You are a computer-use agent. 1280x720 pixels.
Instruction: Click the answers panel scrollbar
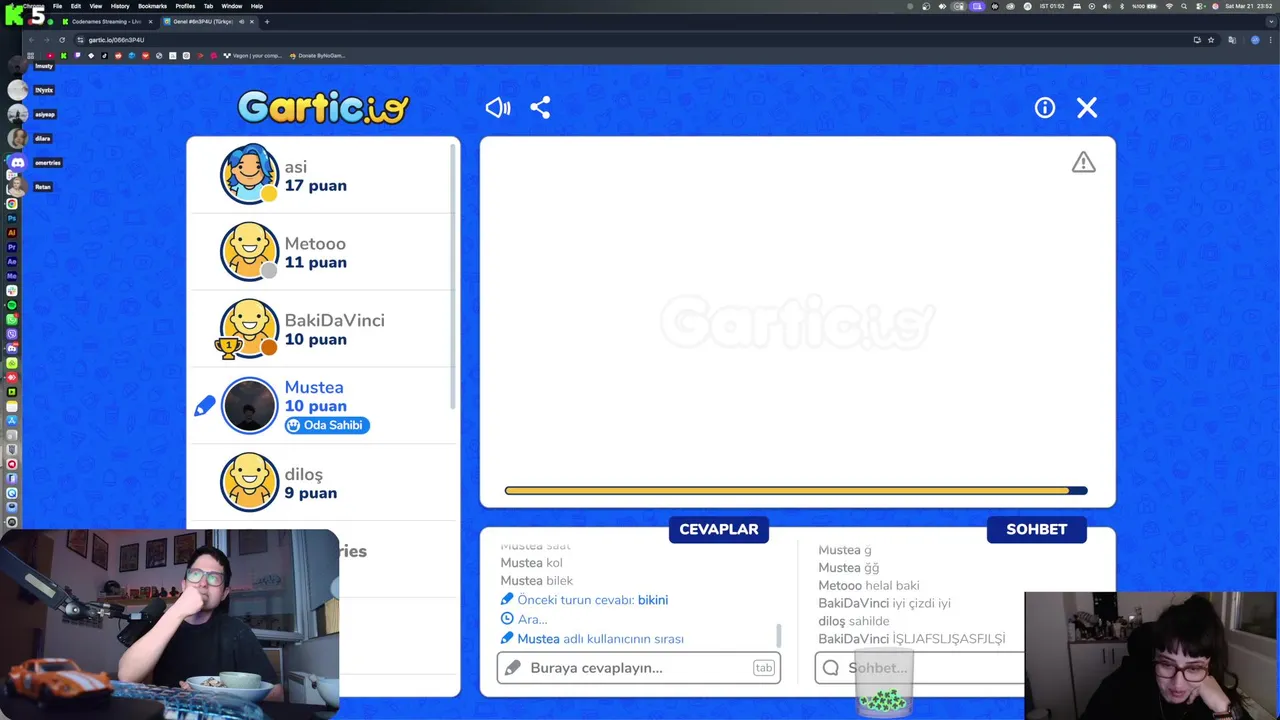coord(779,636)
